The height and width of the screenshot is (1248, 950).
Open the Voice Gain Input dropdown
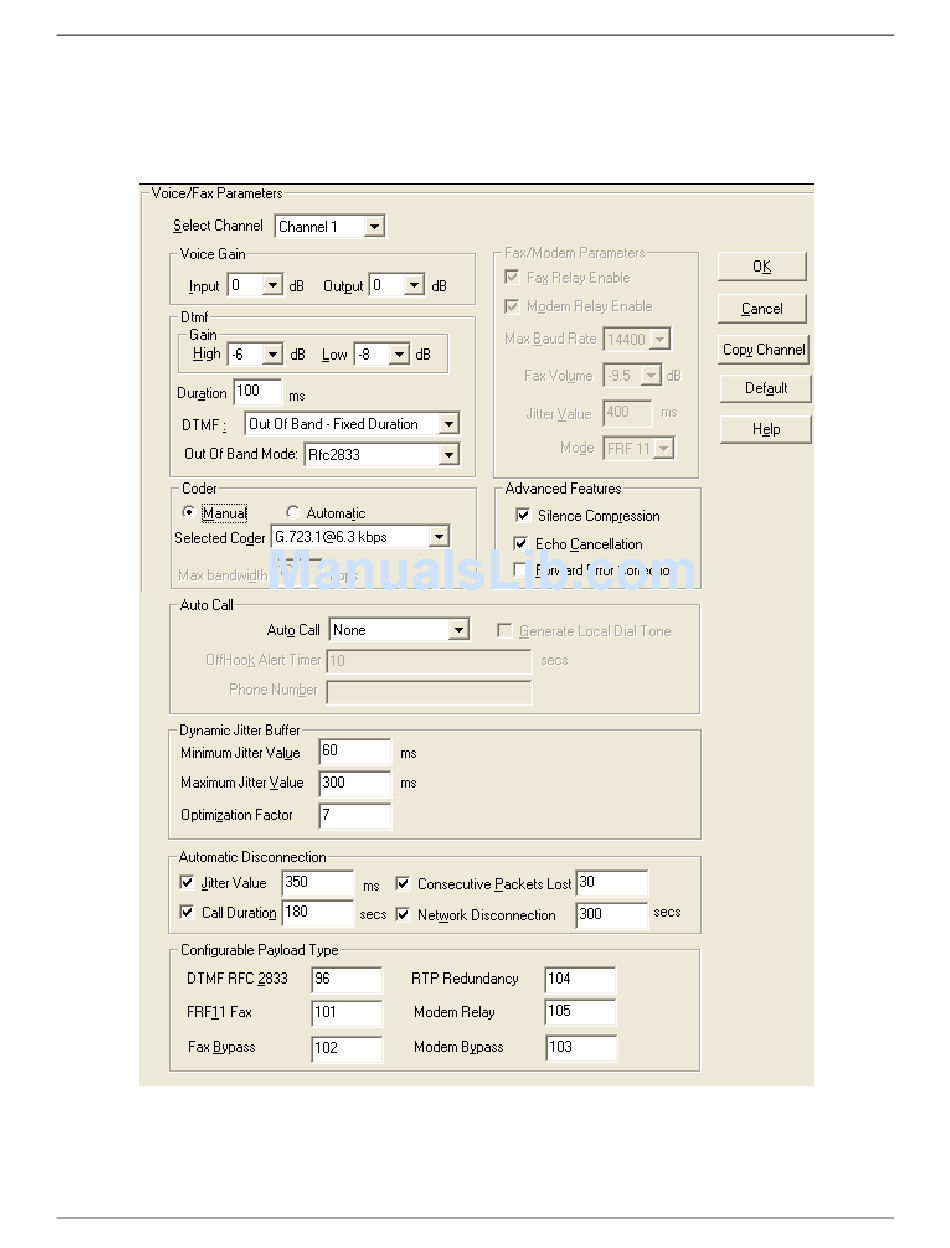coord(255,285)
